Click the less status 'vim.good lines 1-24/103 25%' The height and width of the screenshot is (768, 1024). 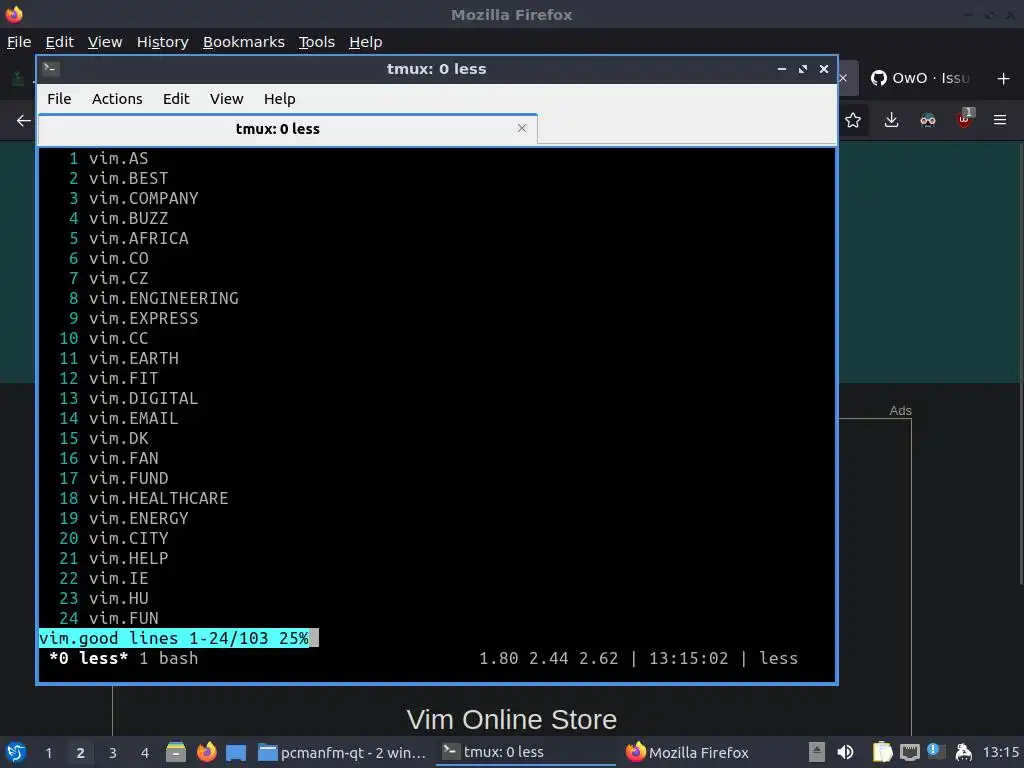coord(174,638)
